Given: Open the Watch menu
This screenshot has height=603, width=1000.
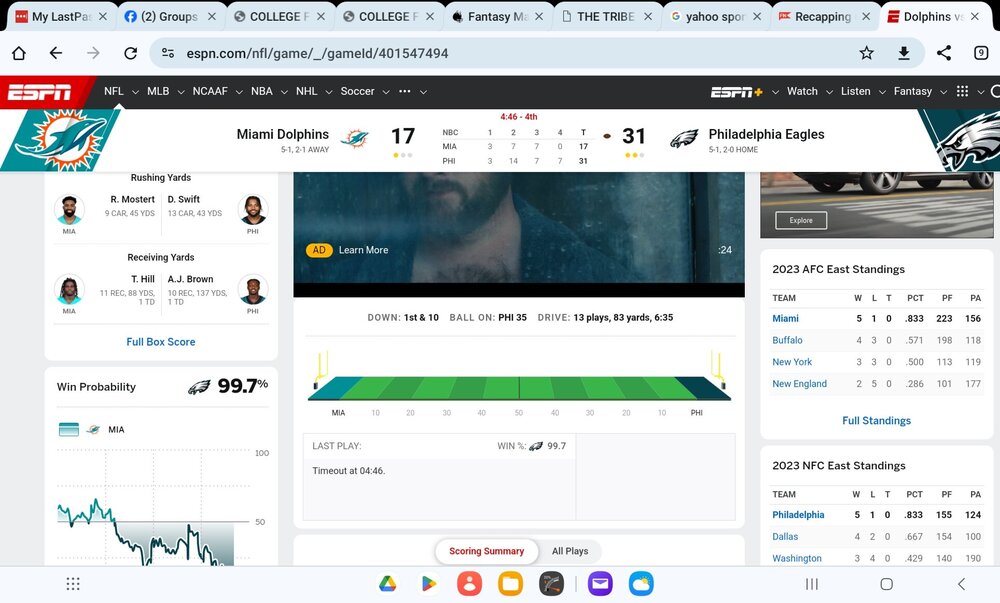Looking at the screenshot, I should tap(802, 91).
